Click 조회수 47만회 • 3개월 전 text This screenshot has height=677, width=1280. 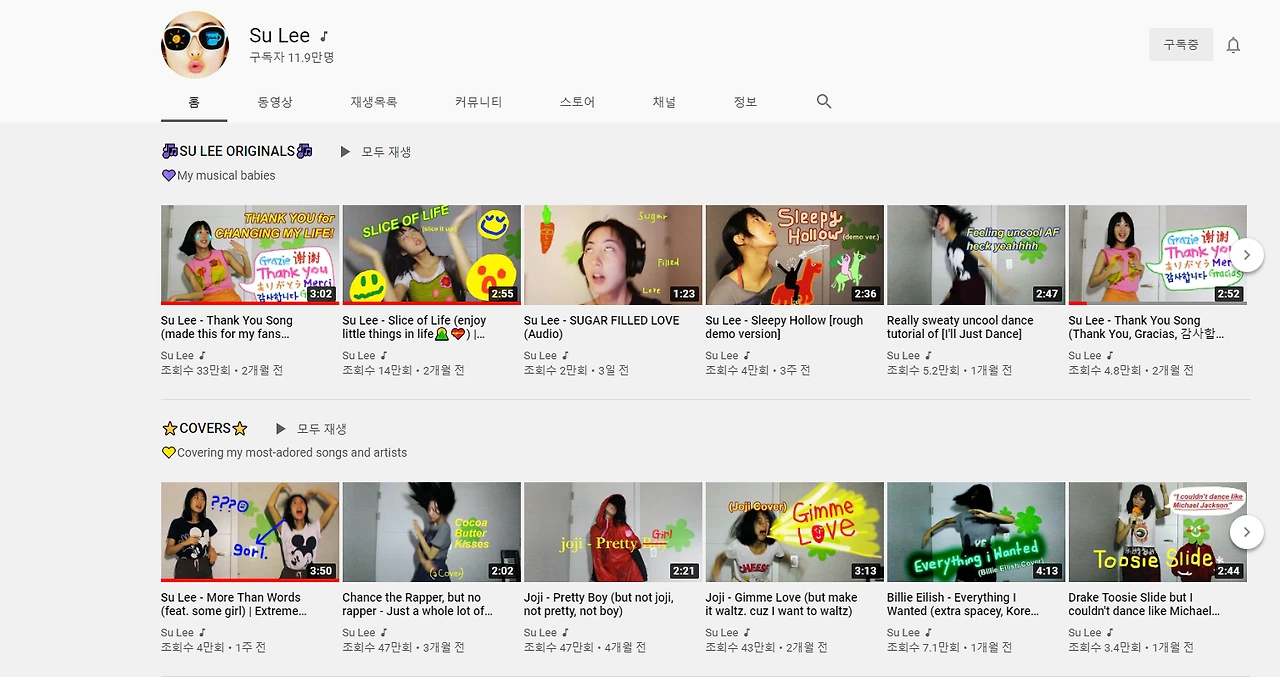pyautogui.click(x=403, y=647)
